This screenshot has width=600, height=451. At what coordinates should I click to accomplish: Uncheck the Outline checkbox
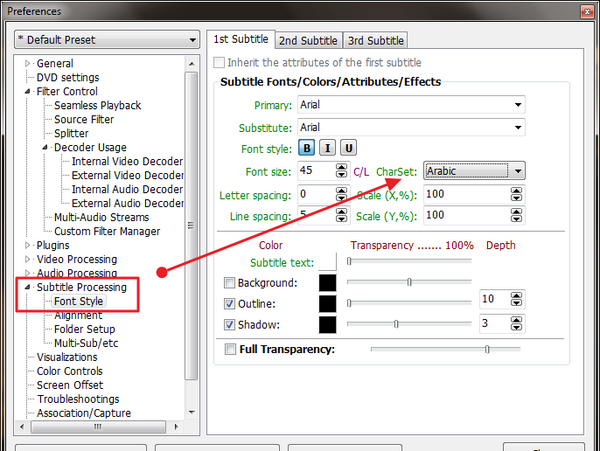[x=229, y=304]
